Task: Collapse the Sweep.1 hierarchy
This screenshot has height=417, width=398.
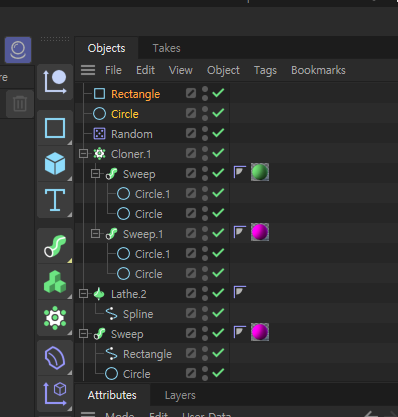Action: [95, 234]
